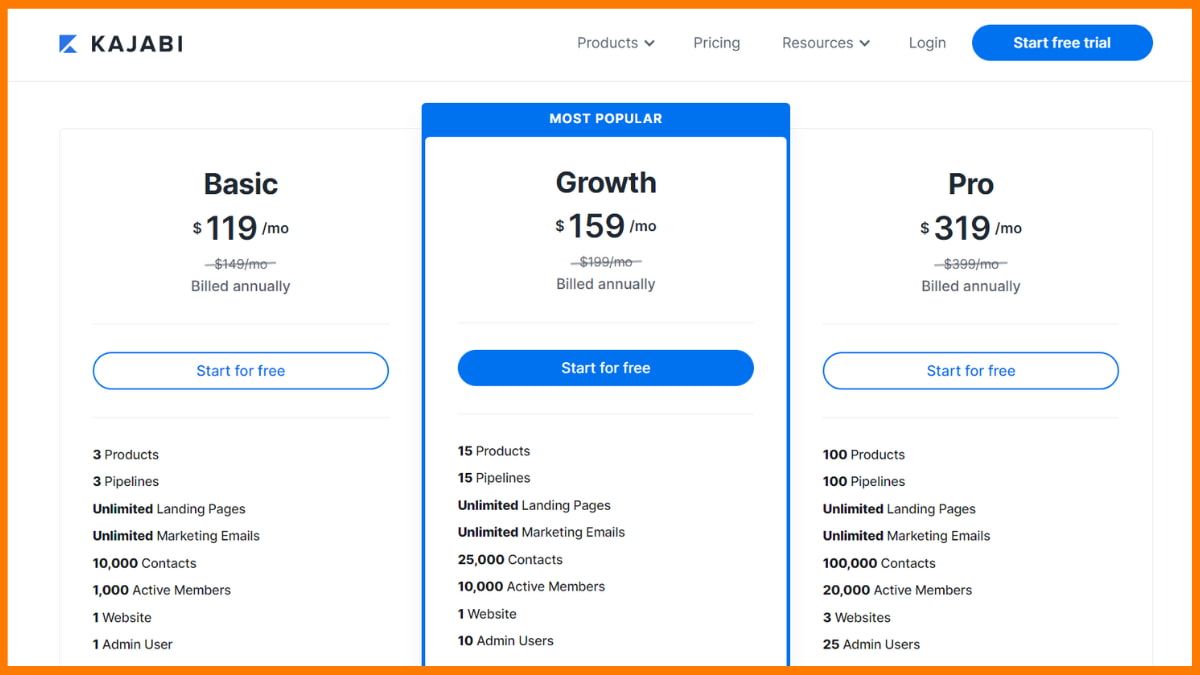Click 10 Admin Users in Growth plan
The image size is (1200, 675).
tap(506, 640)
